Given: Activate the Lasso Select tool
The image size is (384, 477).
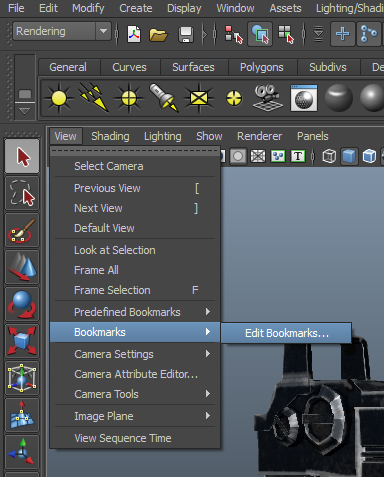Looking at the screenshot, I should (x=22, y=193).
